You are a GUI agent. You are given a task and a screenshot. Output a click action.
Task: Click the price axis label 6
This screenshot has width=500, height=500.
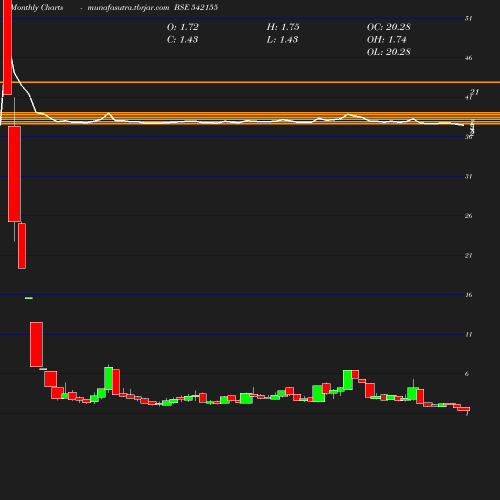[x=467, y=374]
